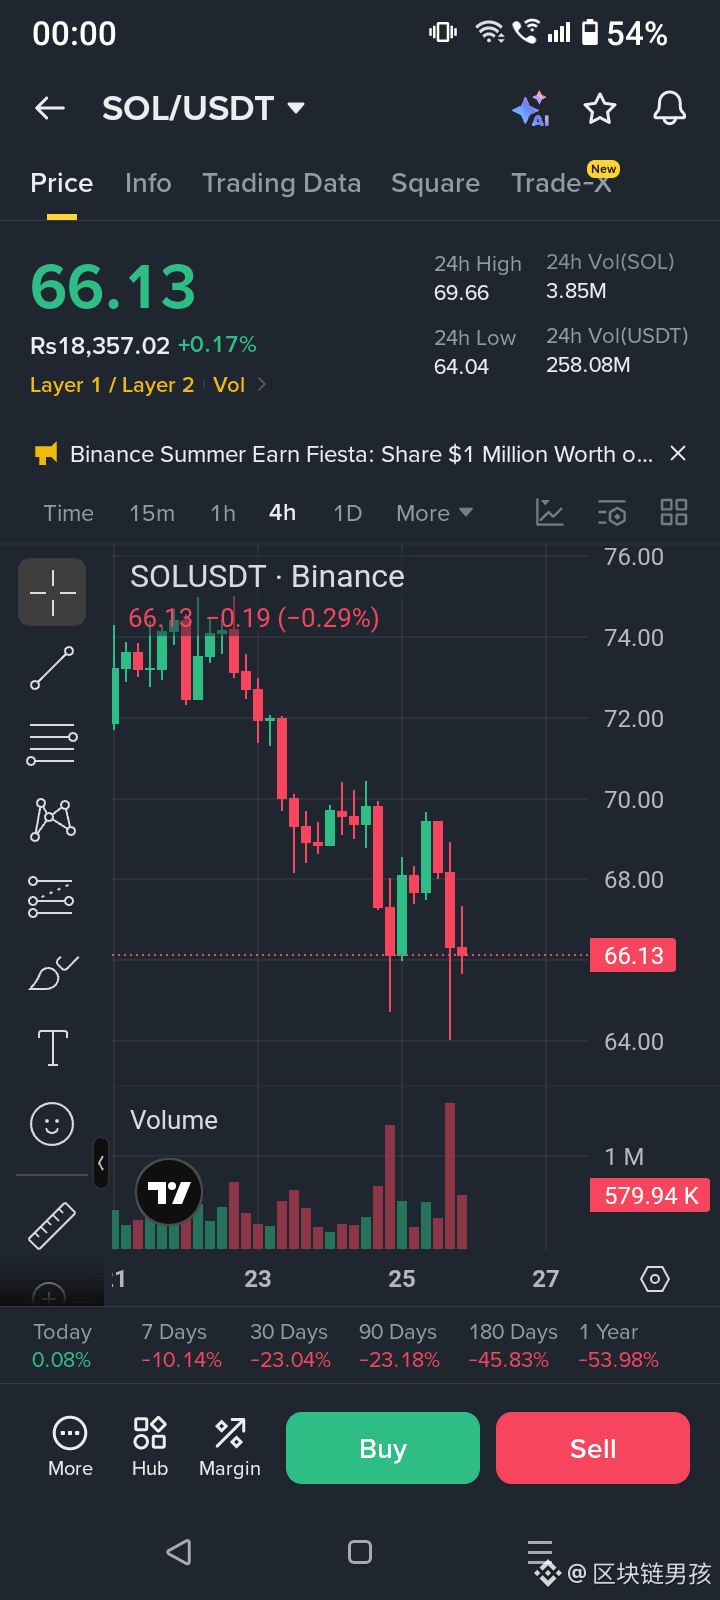Open the Trade-X tab

tap(562, 183)
